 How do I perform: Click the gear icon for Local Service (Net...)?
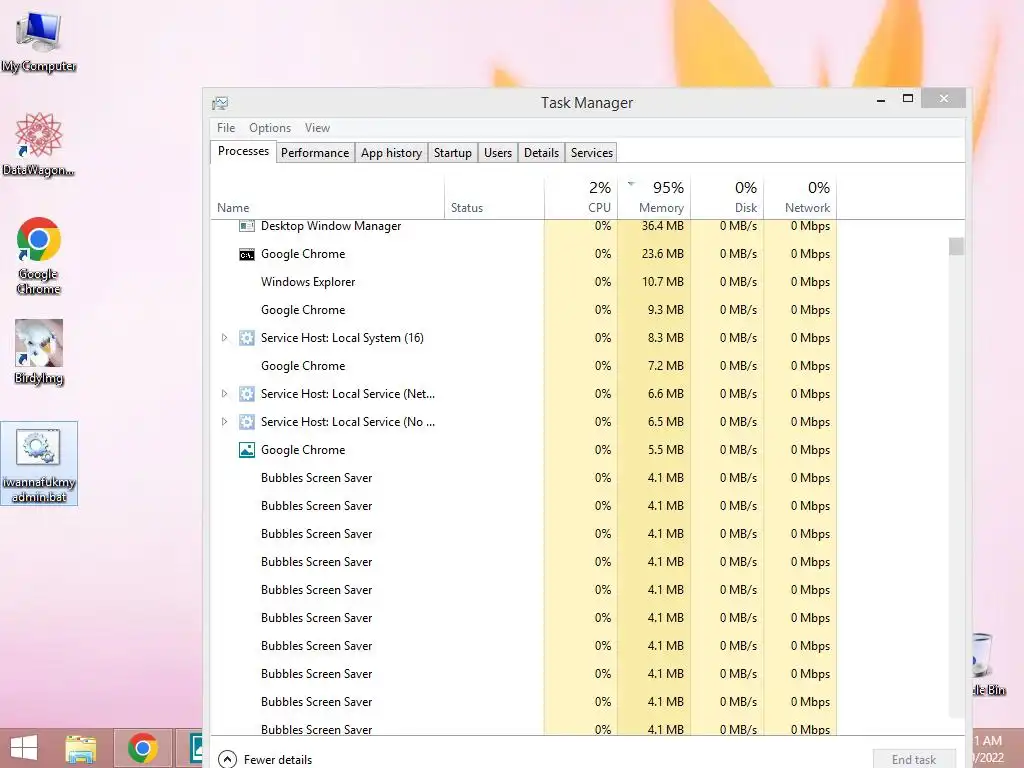(246, 394)
